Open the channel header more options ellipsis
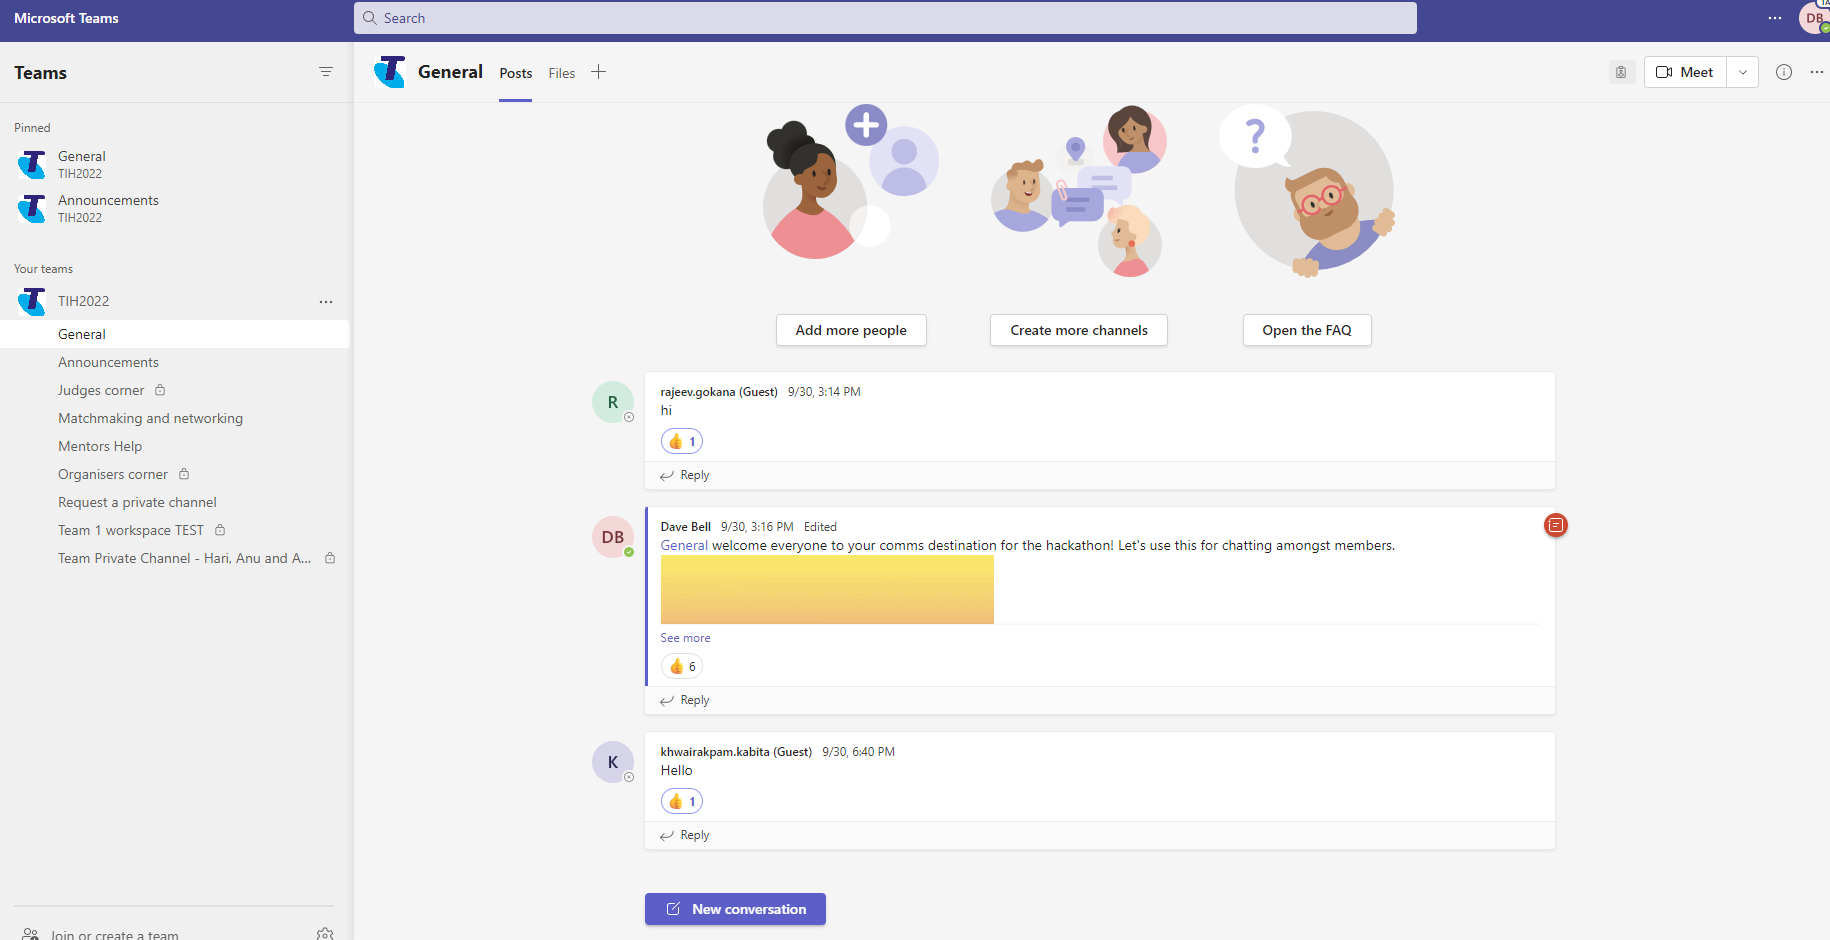The image size is (1830, 940). click(x=1816, y=72)
